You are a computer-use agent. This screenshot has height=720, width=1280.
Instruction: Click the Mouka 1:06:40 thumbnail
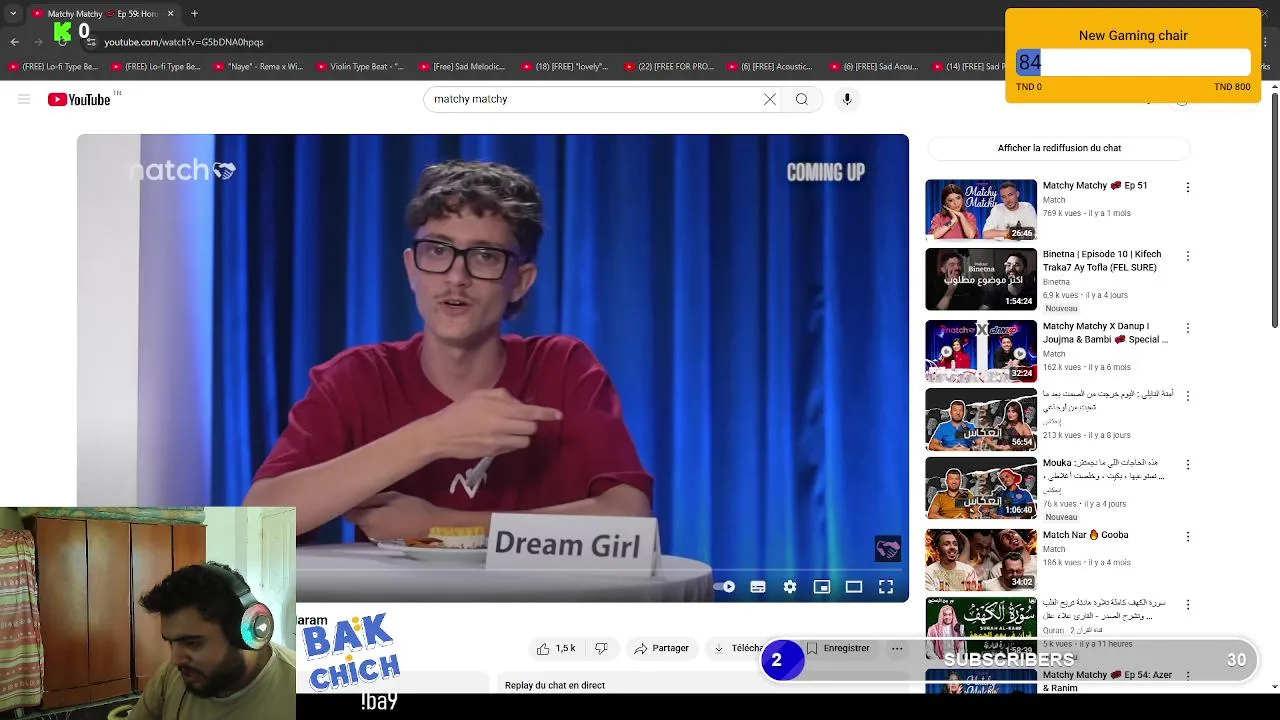[981, 488]
